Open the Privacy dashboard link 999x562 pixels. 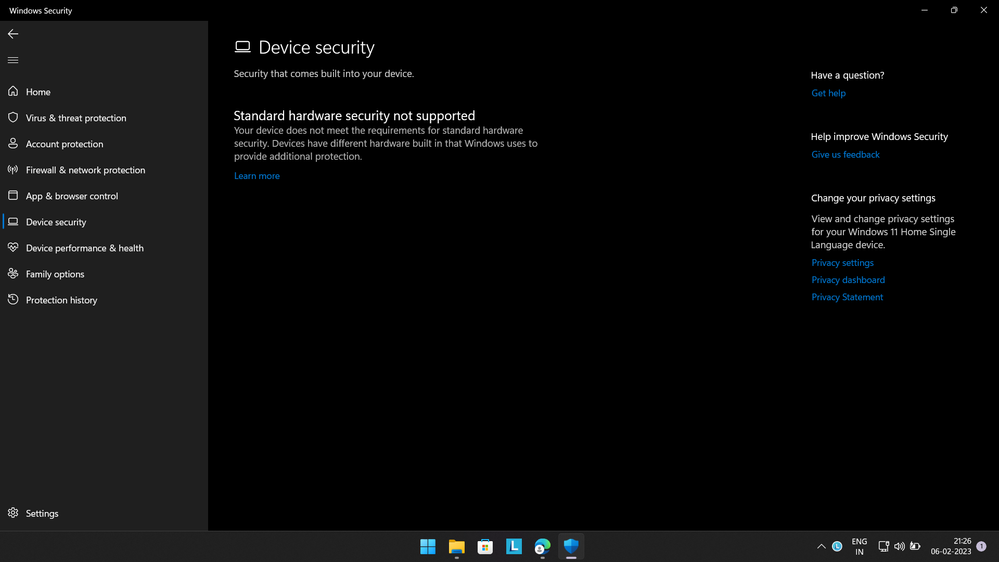[x=848, y=280]
